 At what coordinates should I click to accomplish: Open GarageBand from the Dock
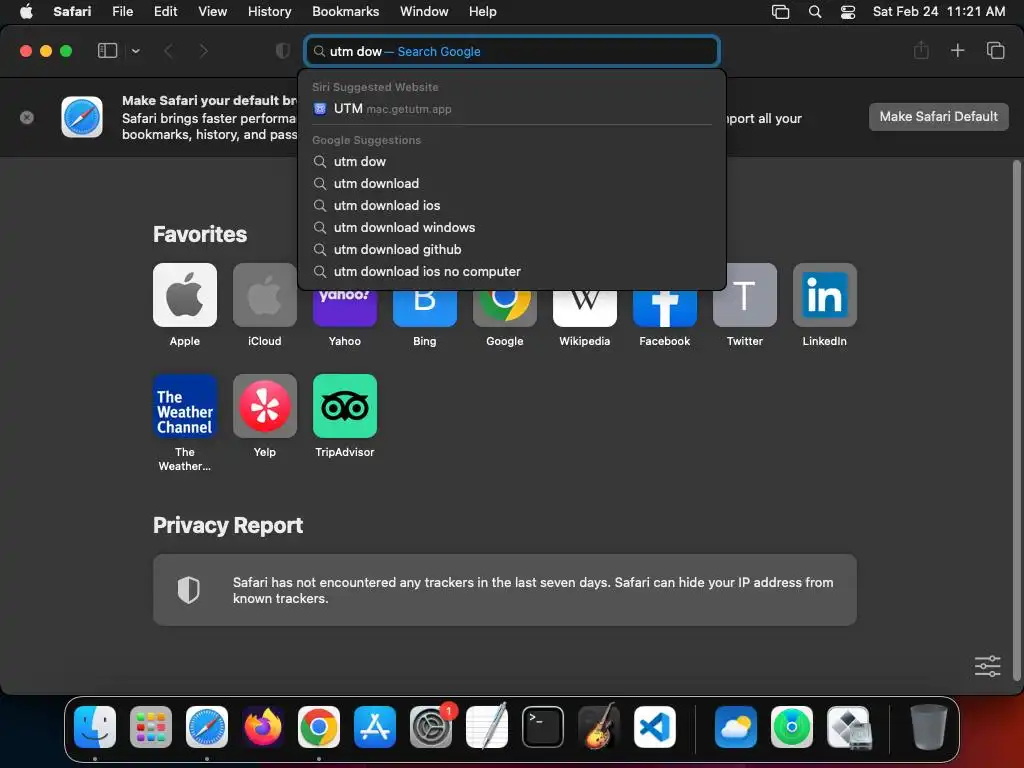point(599,727)
